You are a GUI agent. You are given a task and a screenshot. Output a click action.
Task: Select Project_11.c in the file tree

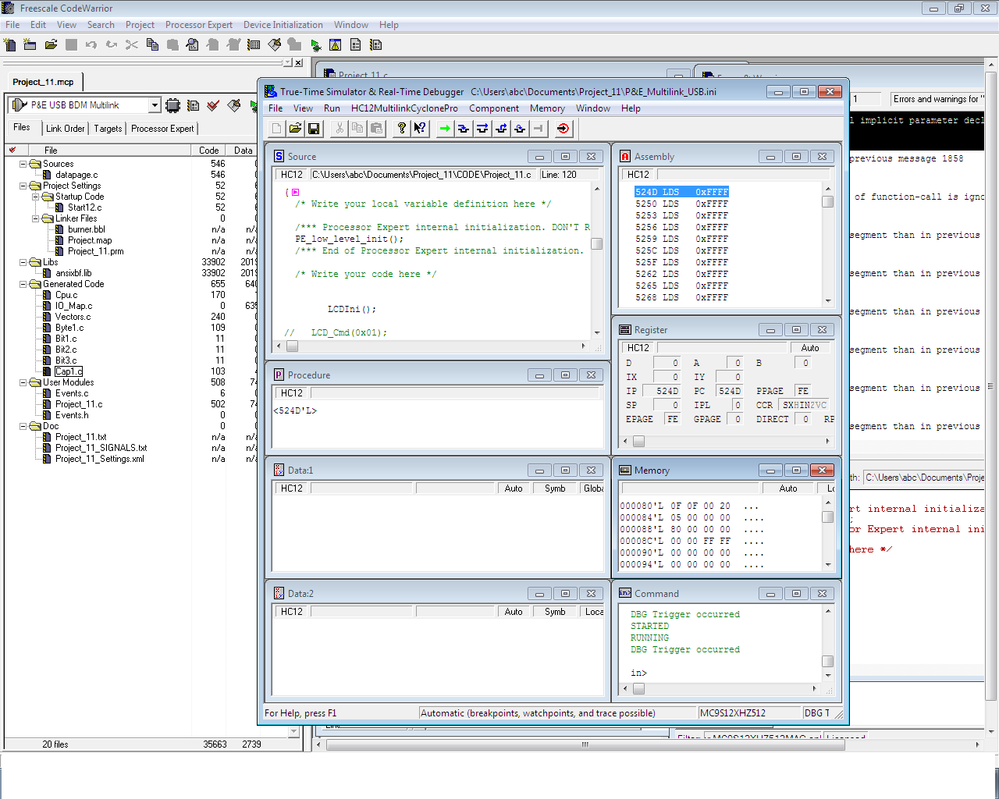(x=79, y=404)
